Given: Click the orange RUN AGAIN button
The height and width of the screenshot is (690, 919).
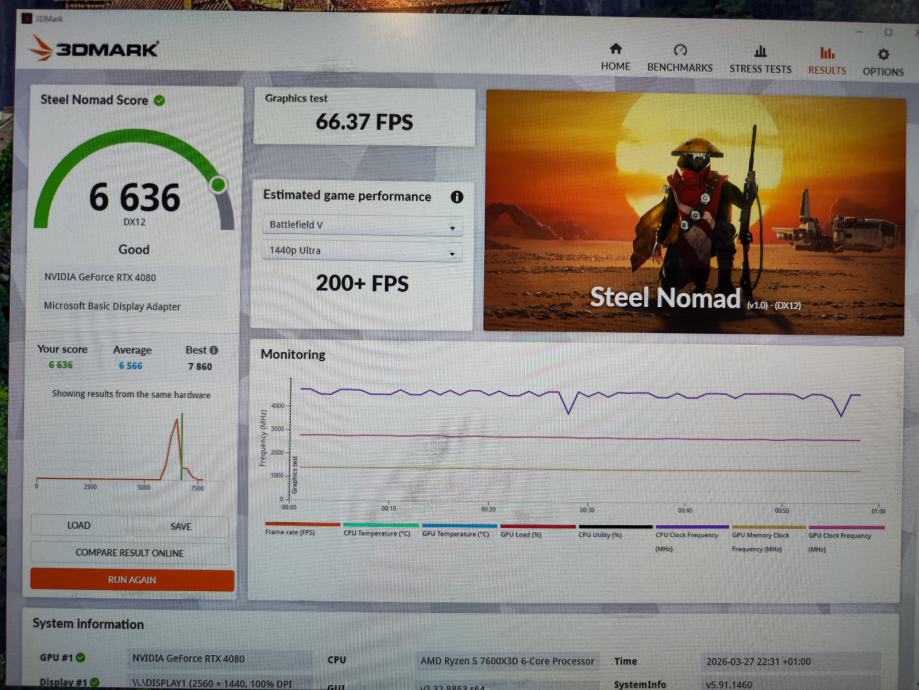Looking at the screenshot, I should [x=132, y=580].
